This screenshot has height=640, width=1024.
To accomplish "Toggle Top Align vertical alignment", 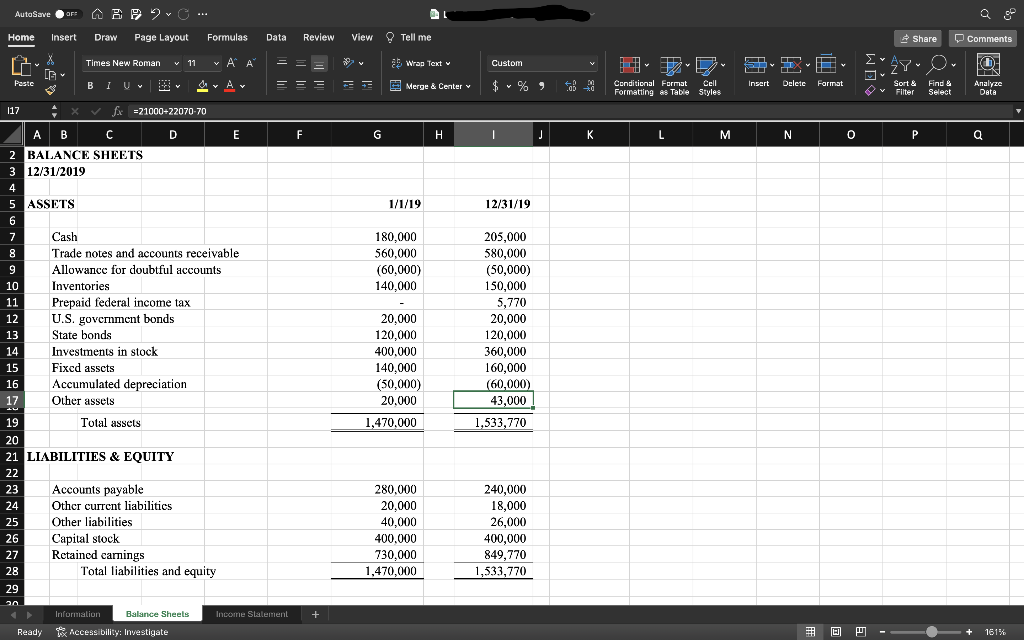I will coord(281,63).
